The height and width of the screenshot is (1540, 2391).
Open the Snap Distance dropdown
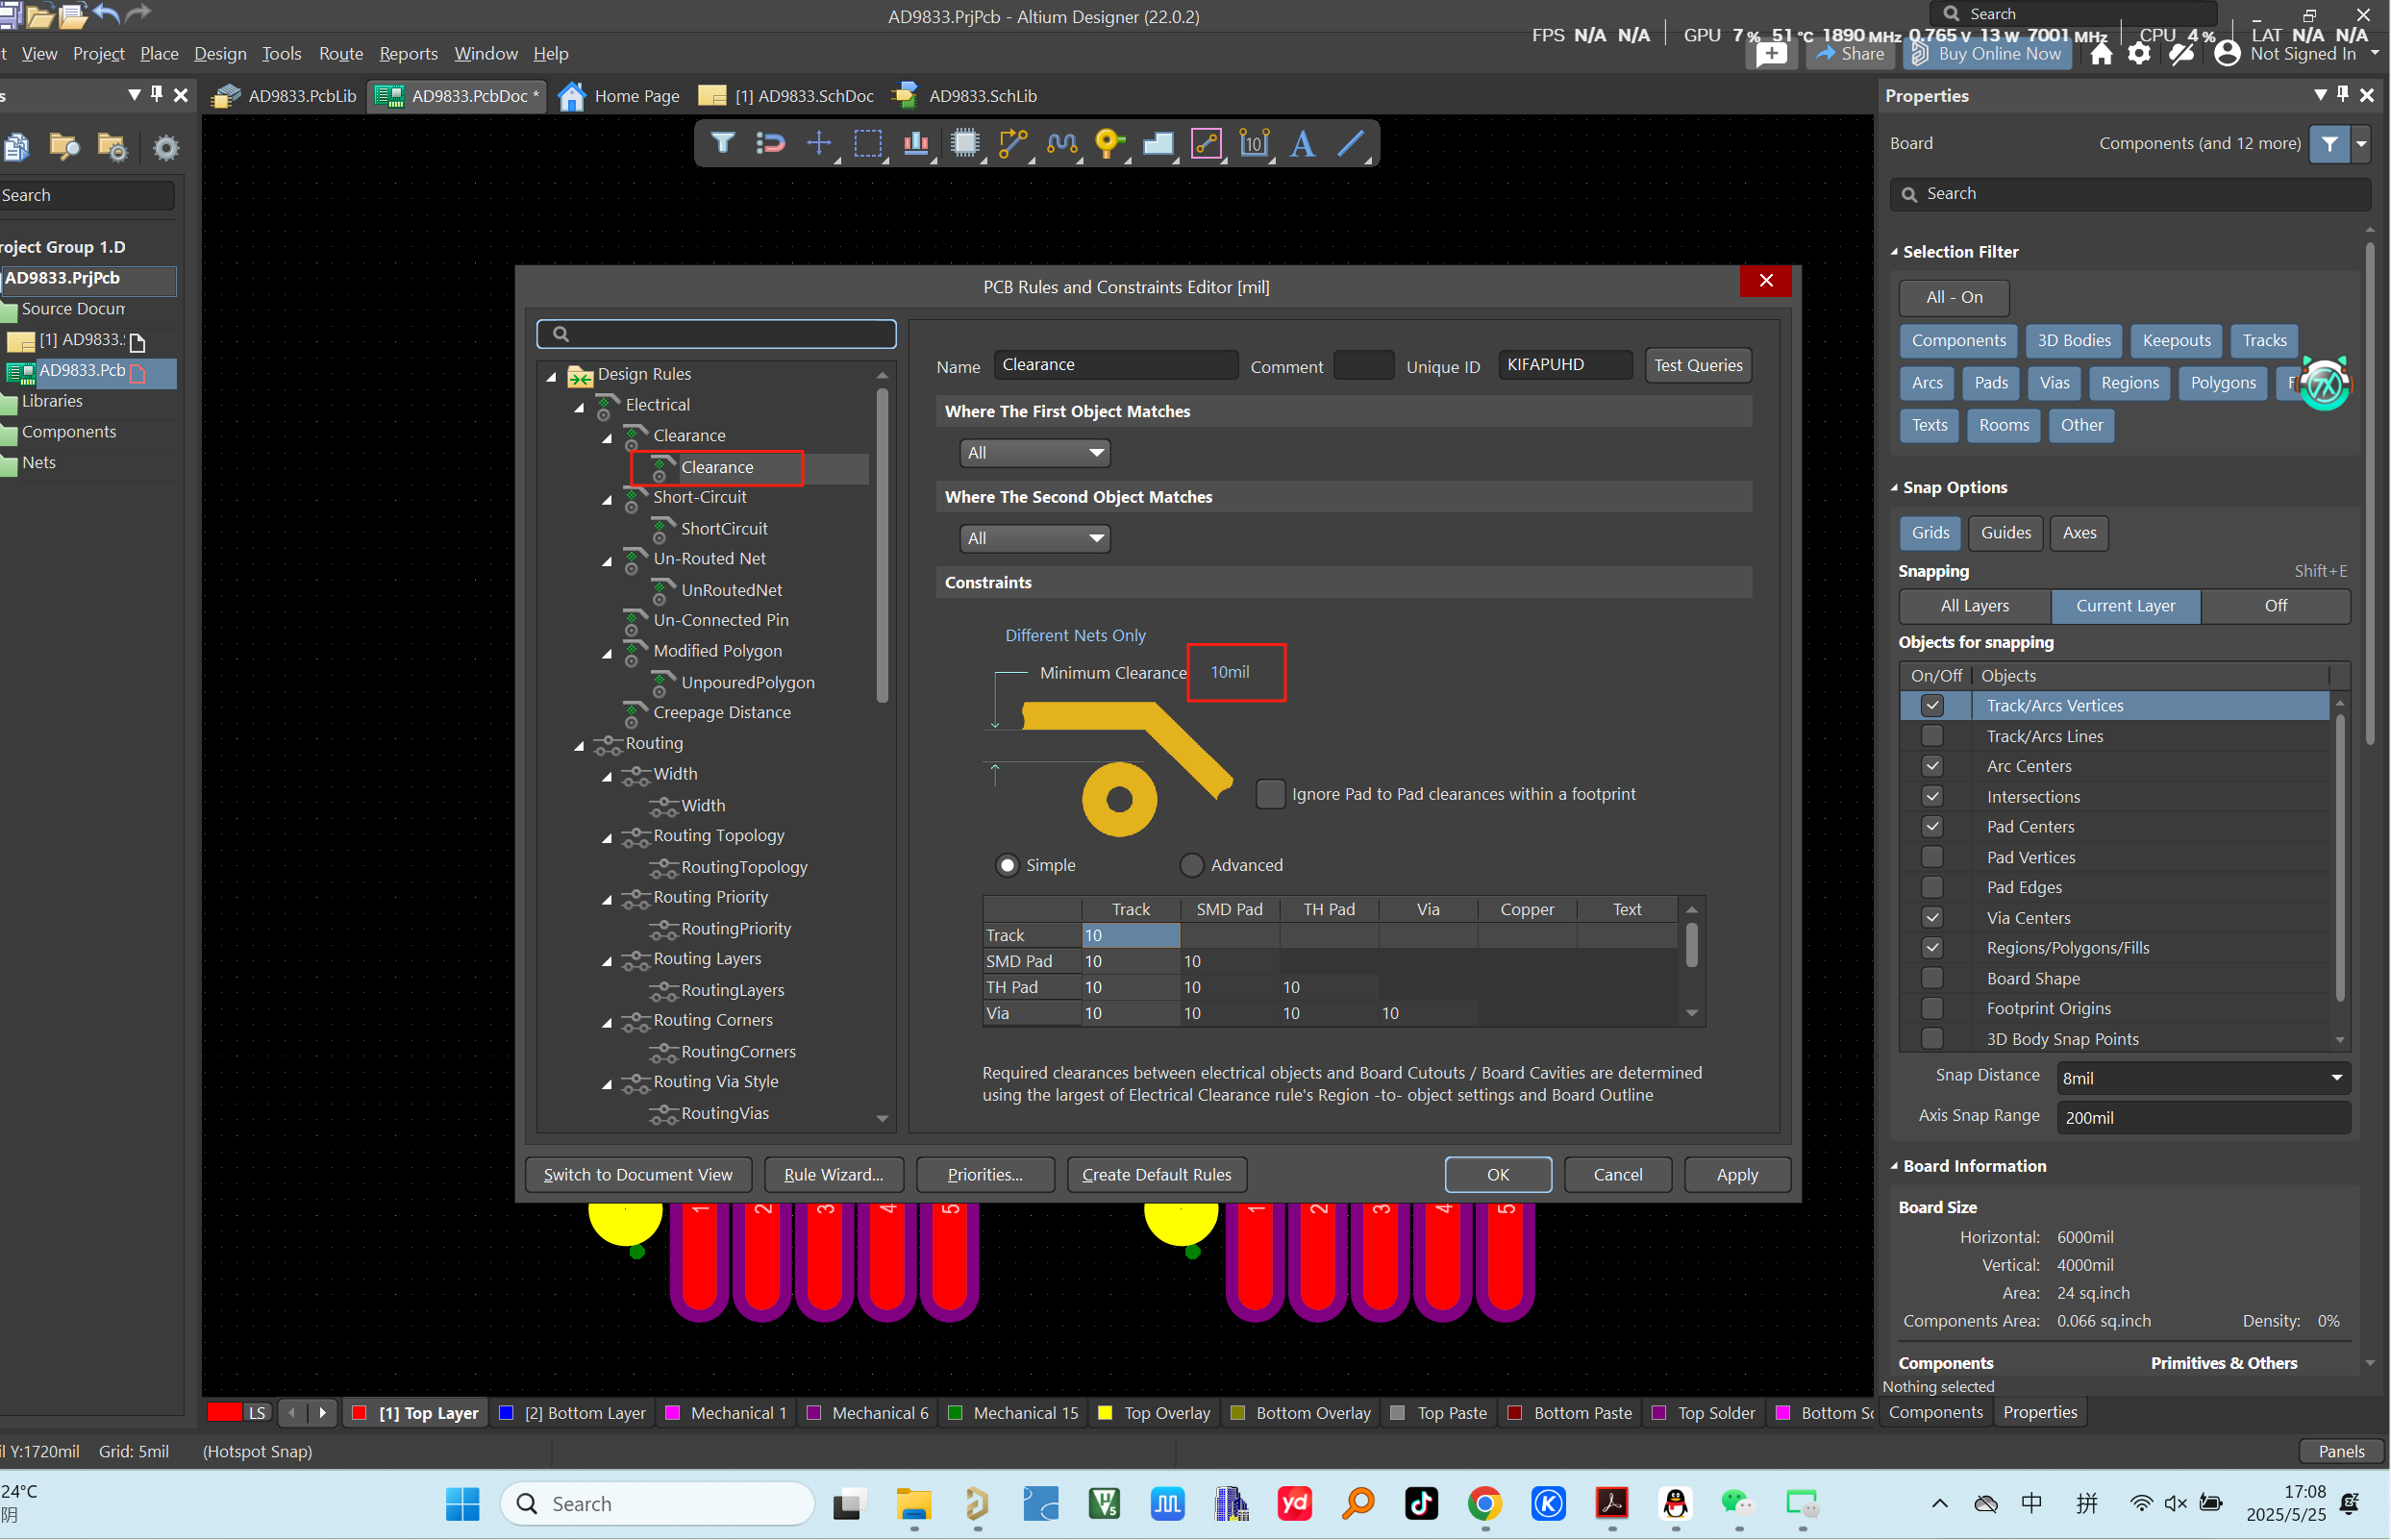(x=2336, y=1078)
